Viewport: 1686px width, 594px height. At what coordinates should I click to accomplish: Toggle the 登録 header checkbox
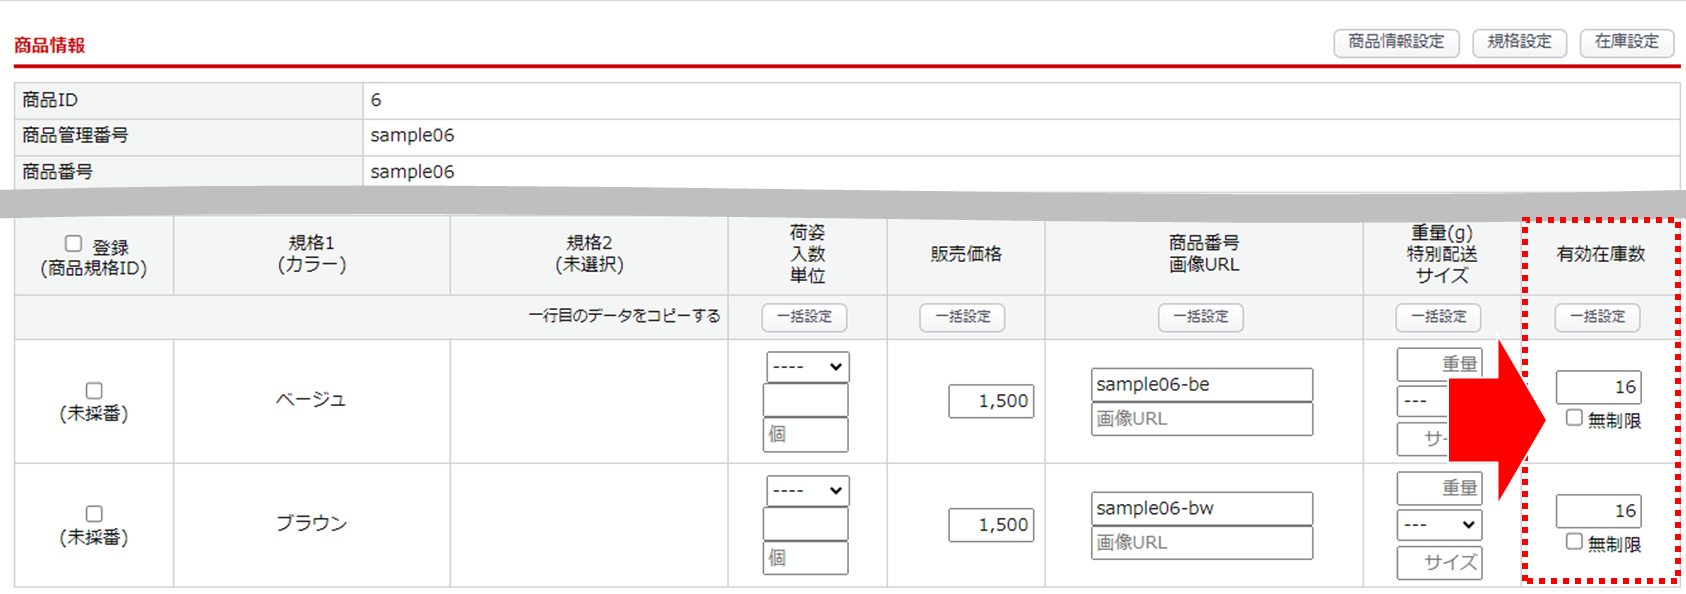(x=73, y=244)
